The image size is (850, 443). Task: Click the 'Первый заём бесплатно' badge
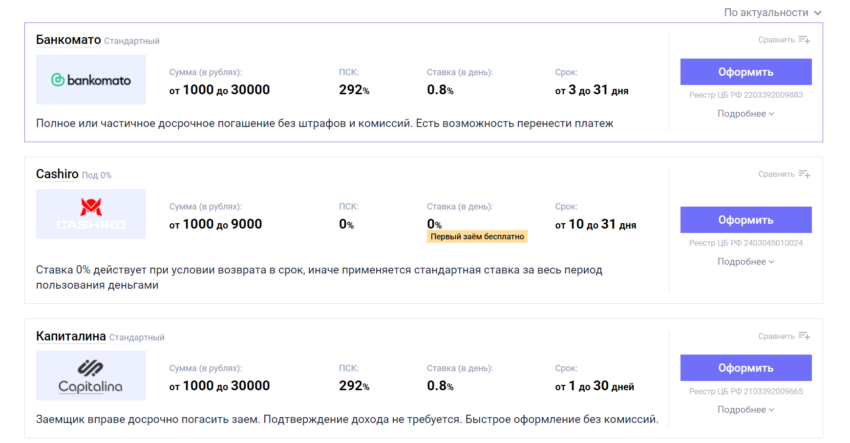point(477,236)
